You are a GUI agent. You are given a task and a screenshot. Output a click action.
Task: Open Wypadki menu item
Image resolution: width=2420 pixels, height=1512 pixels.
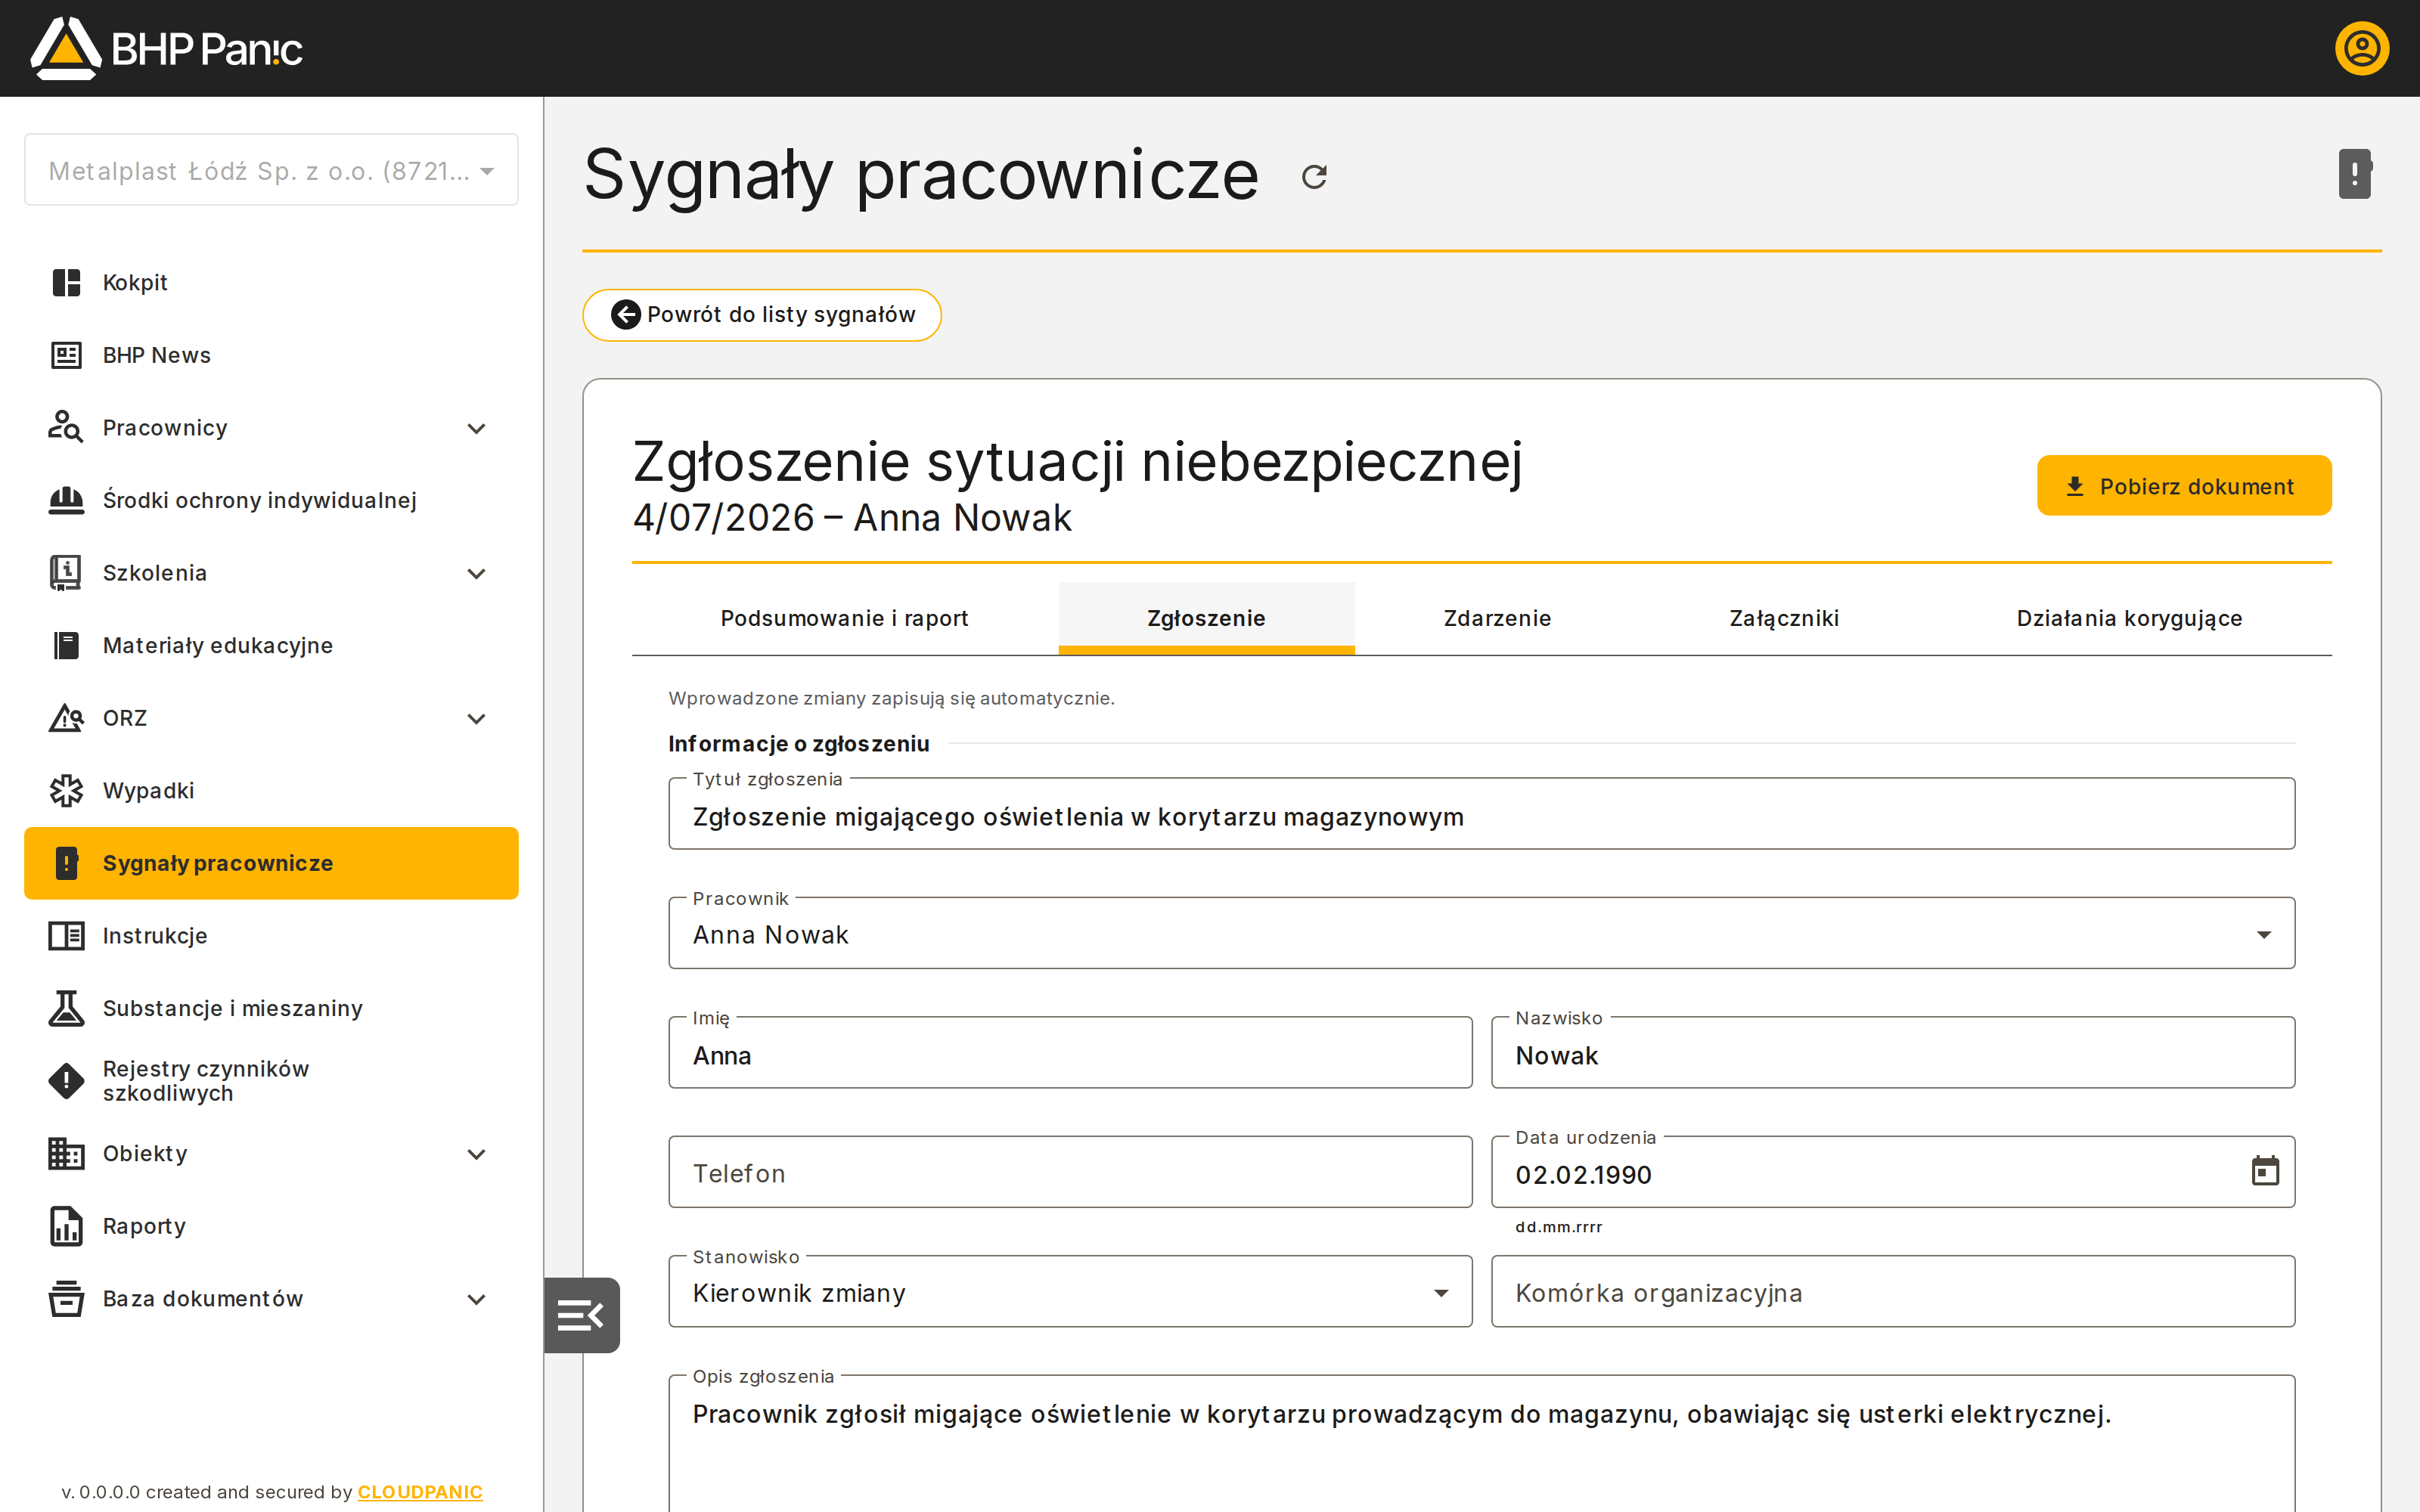coord(271,790)
